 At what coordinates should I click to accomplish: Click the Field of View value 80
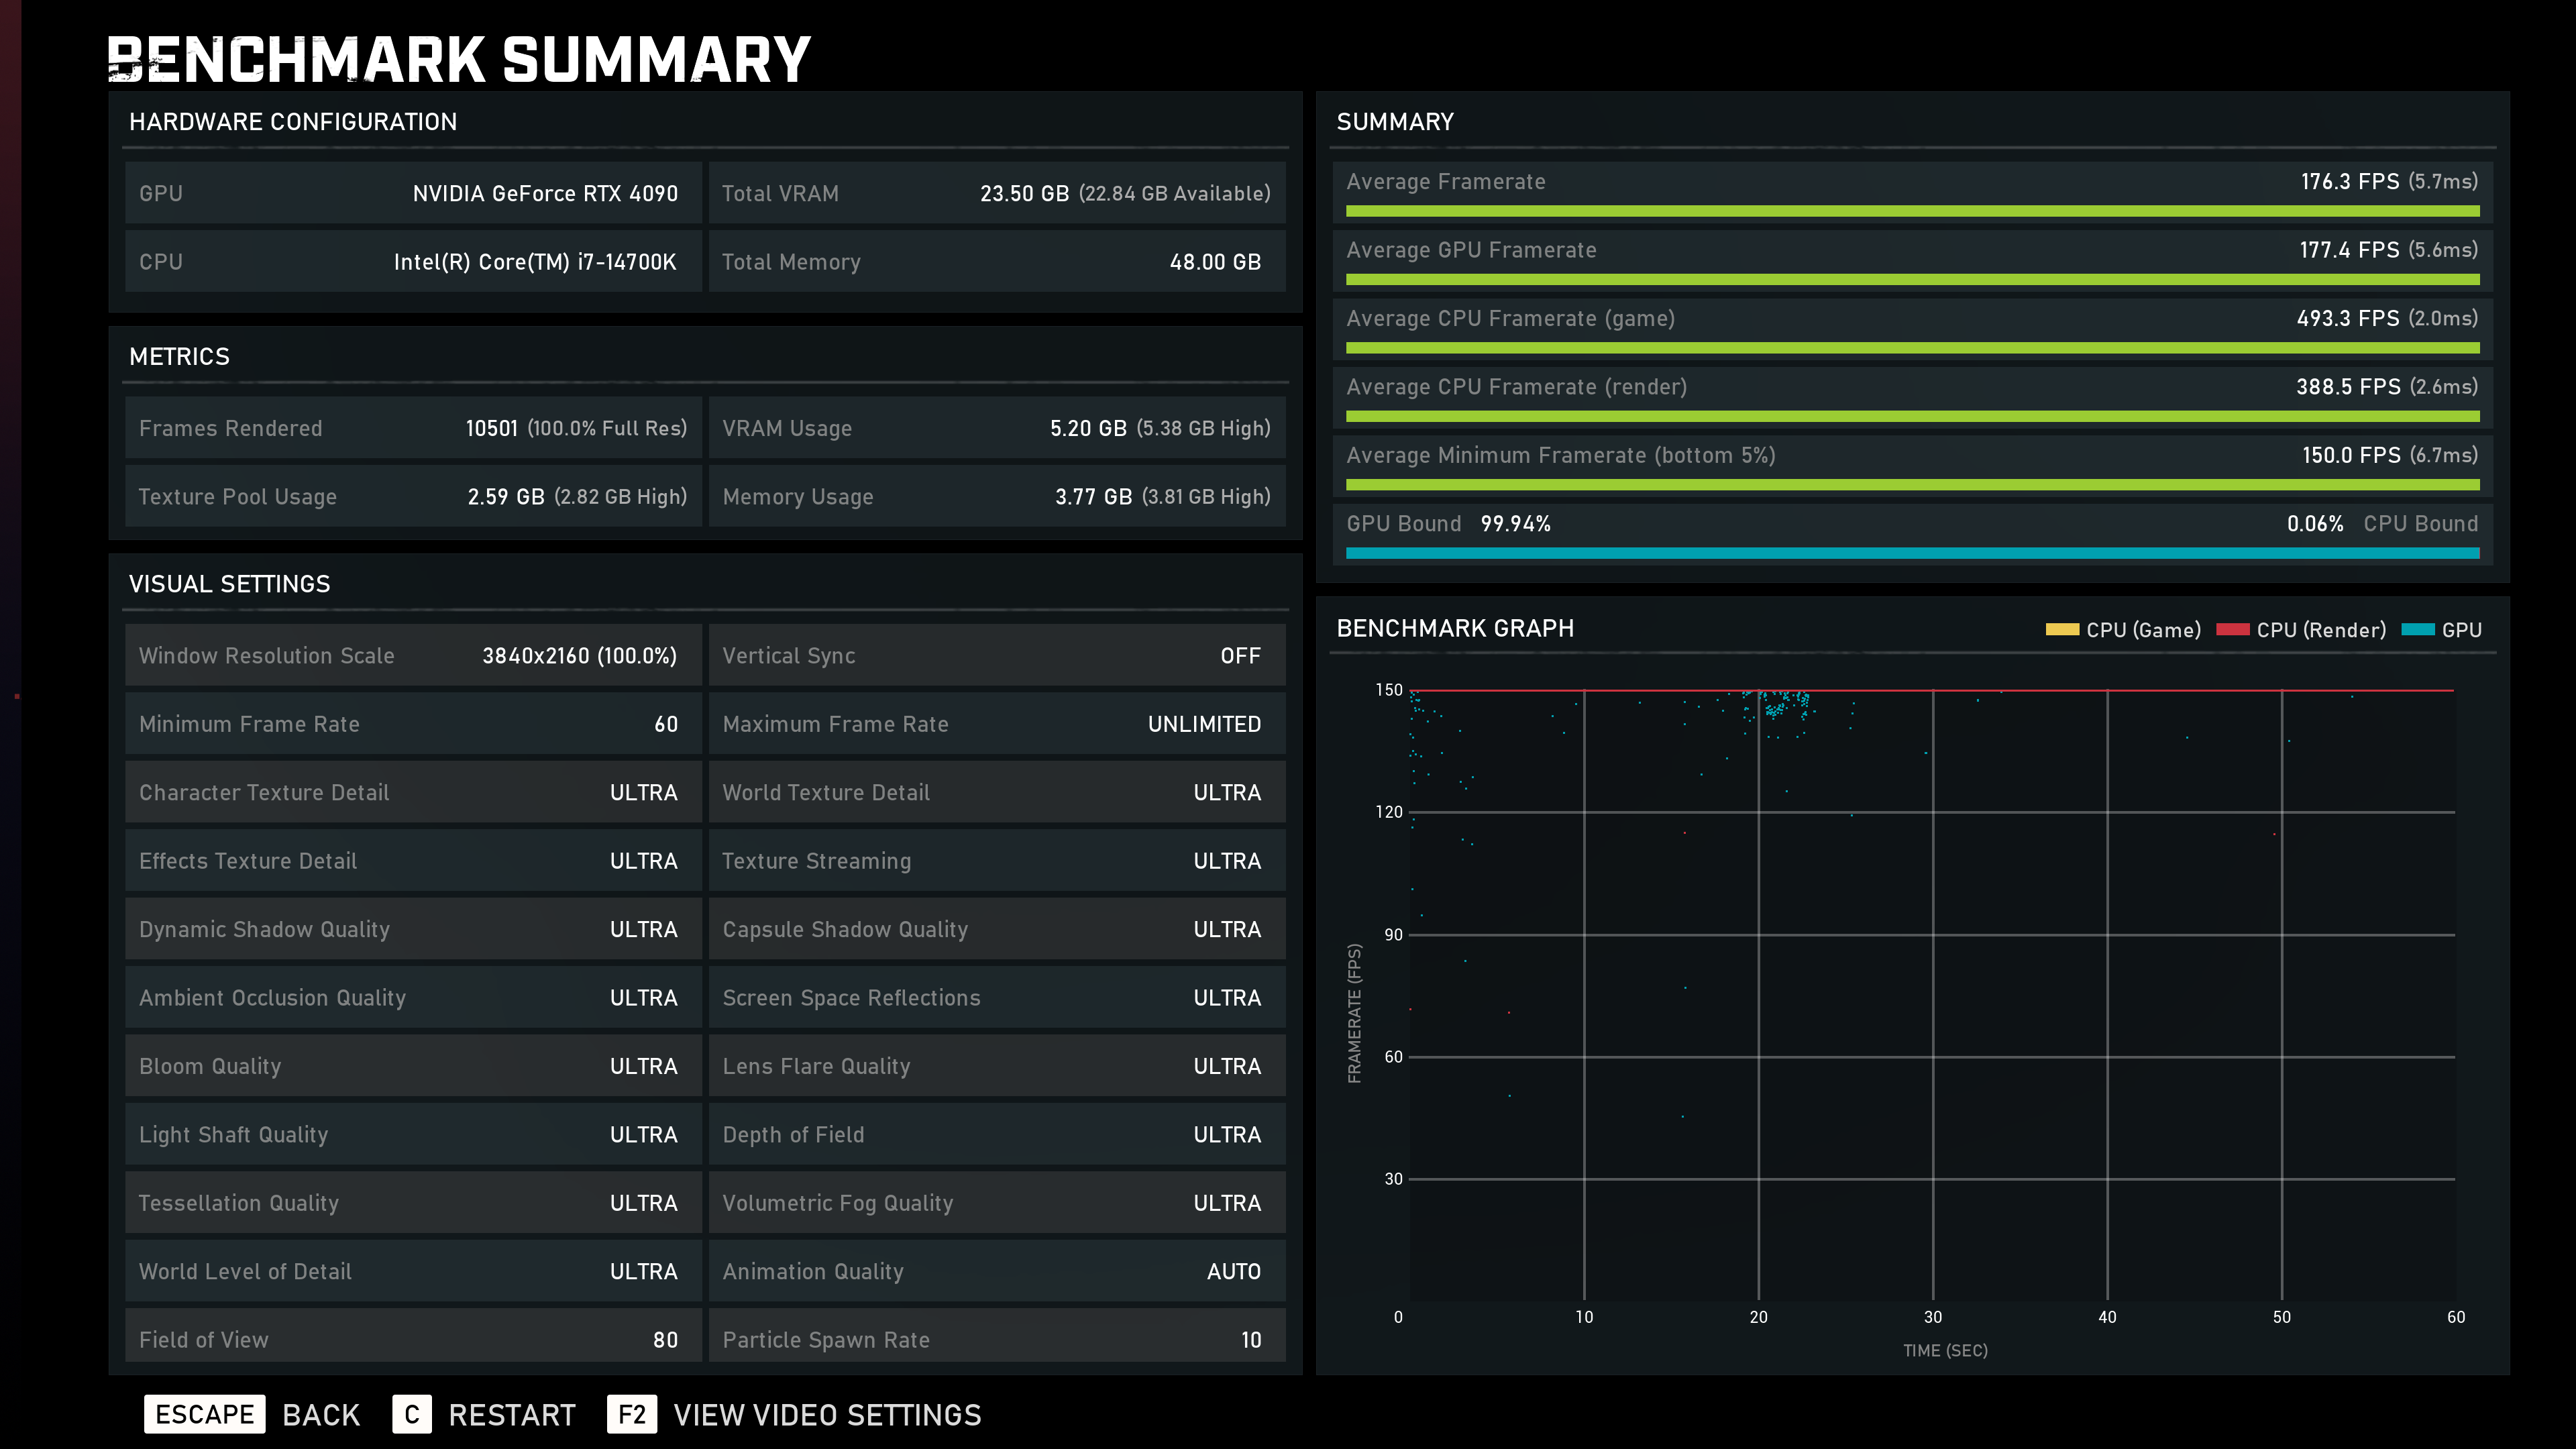665,1340
